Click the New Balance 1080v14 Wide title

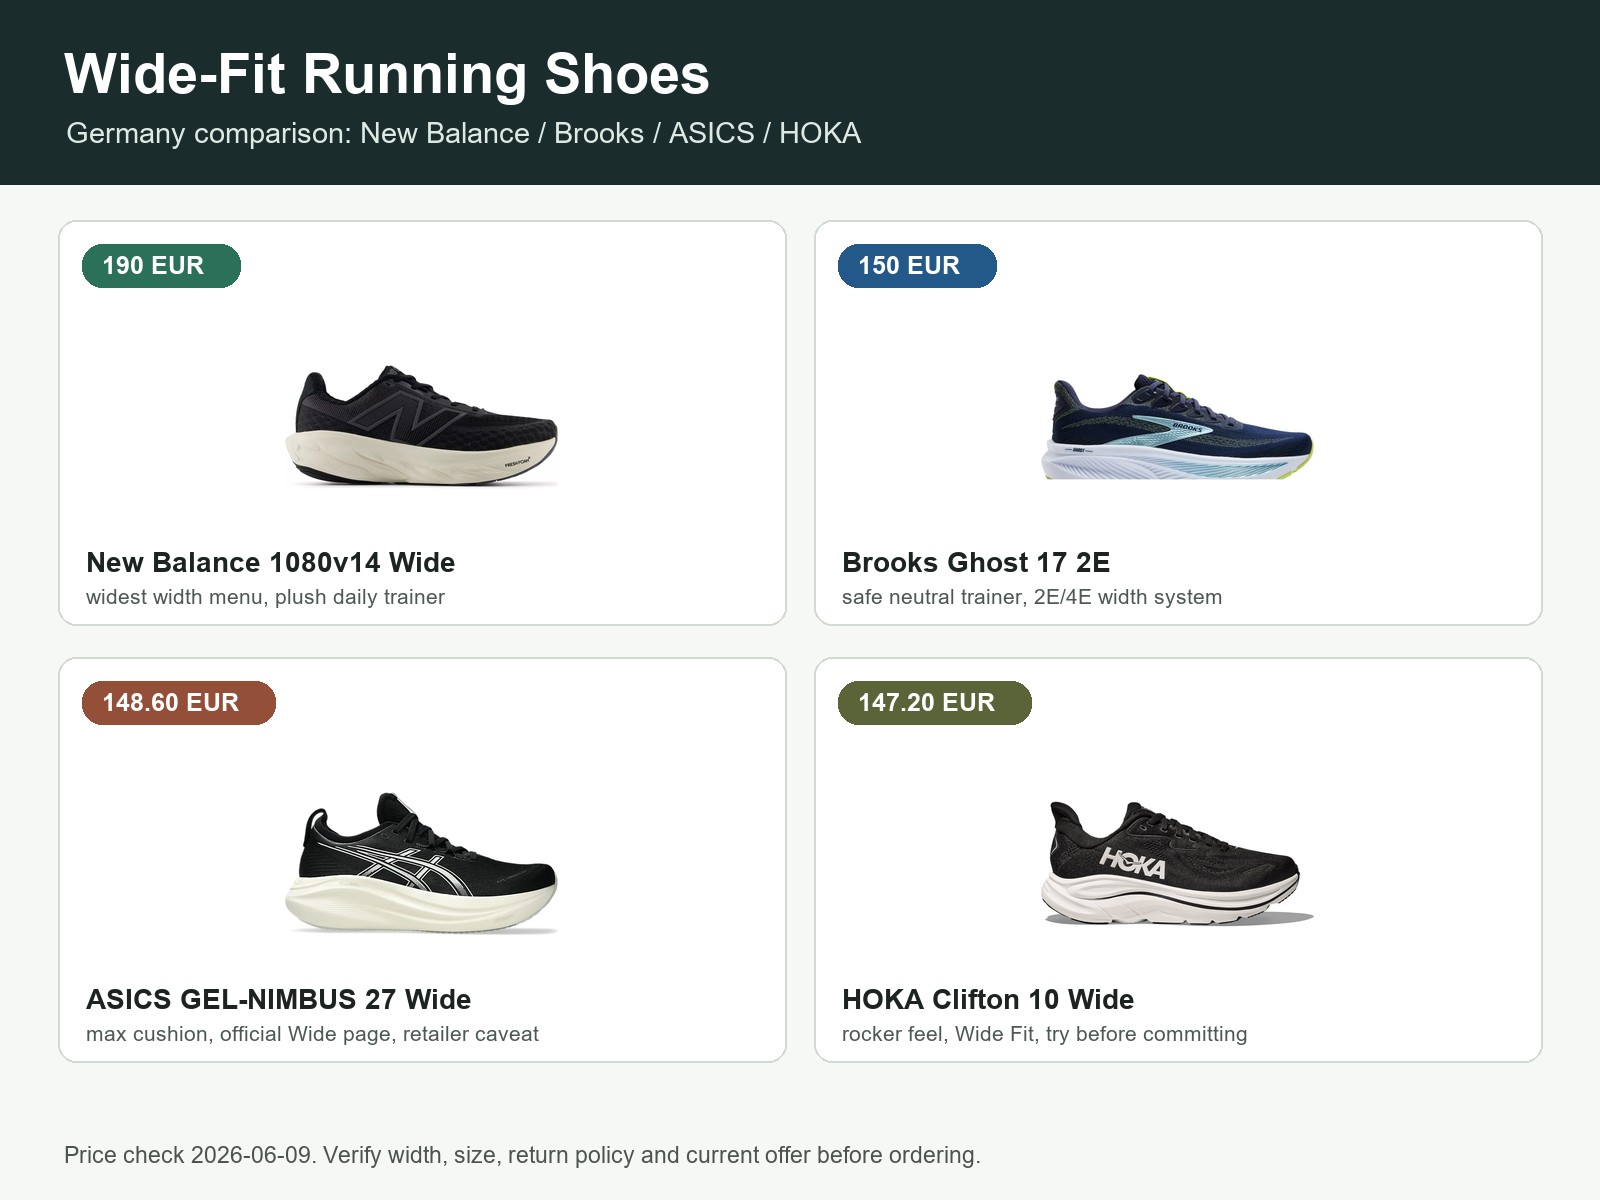click(x=270, y=562)
